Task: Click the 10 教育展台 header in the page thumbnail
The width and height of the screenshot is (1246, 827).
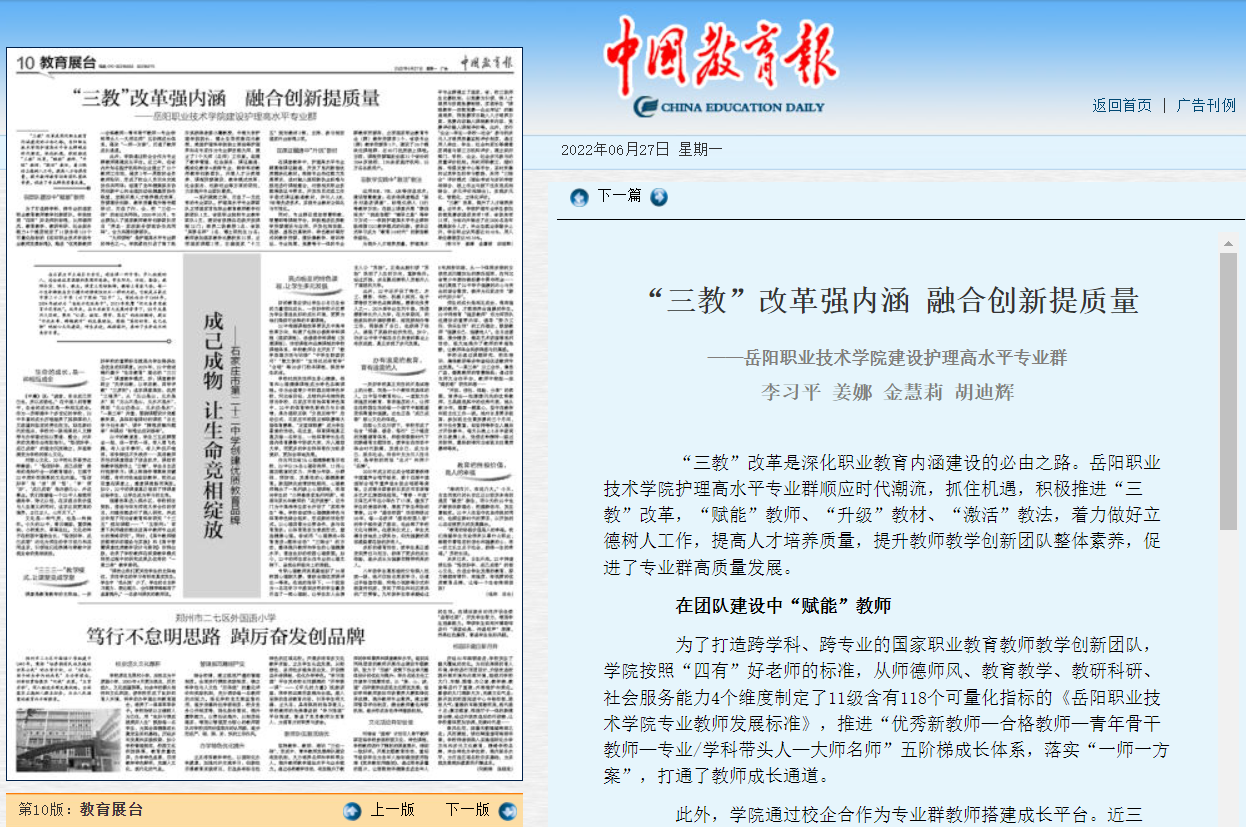Action: (57, 63)
